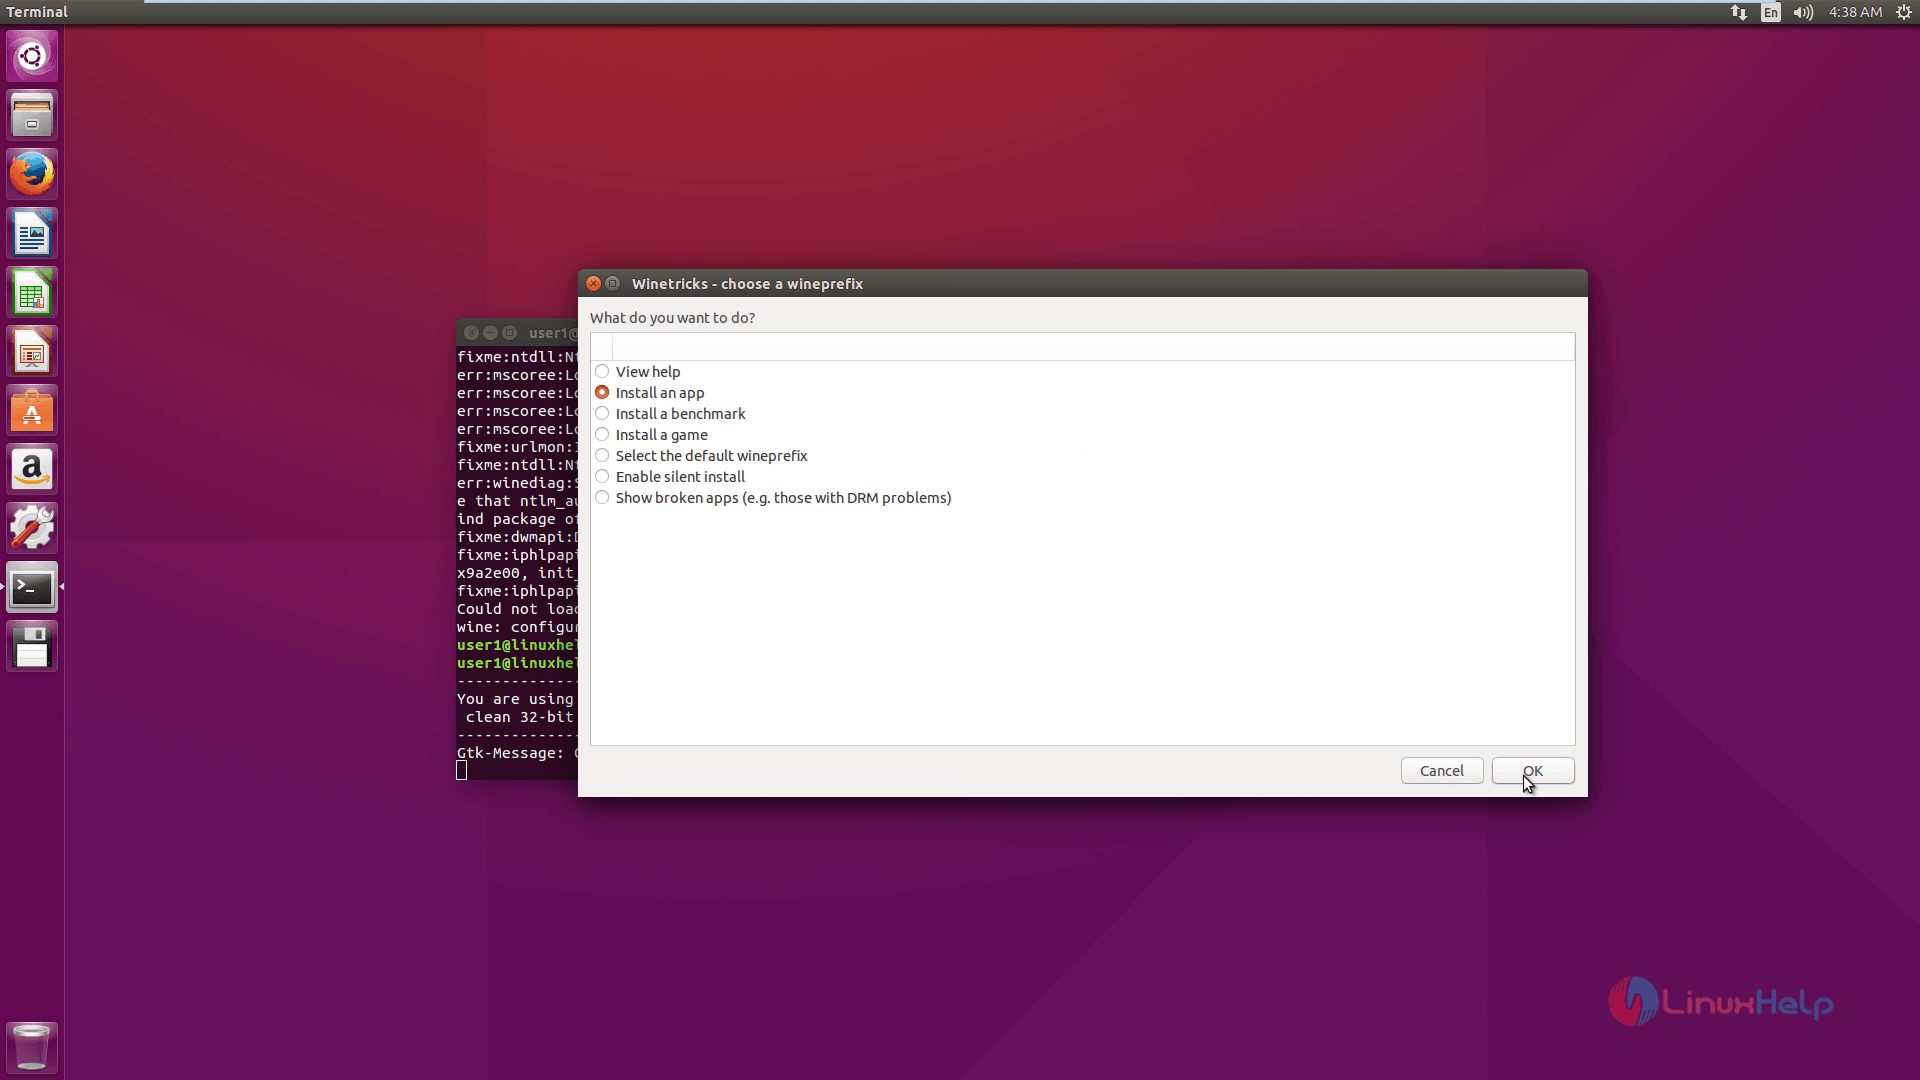Open Ubuntu Software Center from the dock

[32, 410]
